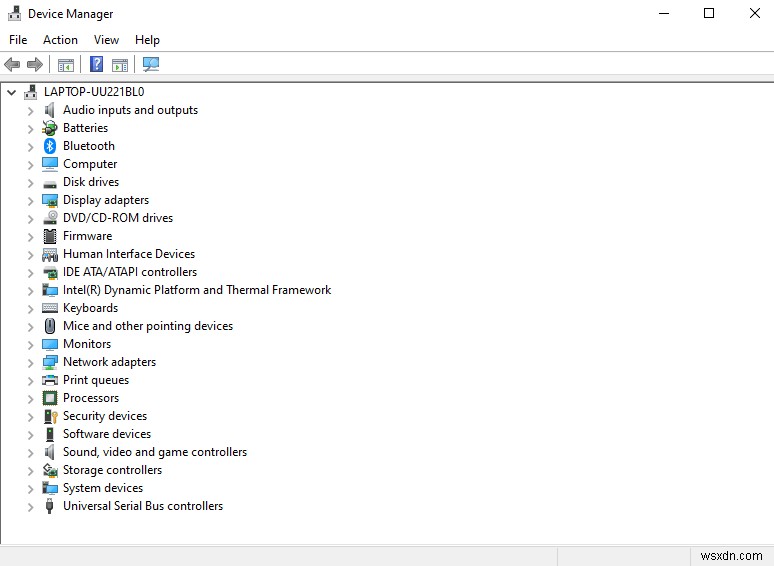Image resolution: width=774 pixels, height=566 pixels.
Task: Click the Firmware chip icon
Action: click(x=49, y=236)
